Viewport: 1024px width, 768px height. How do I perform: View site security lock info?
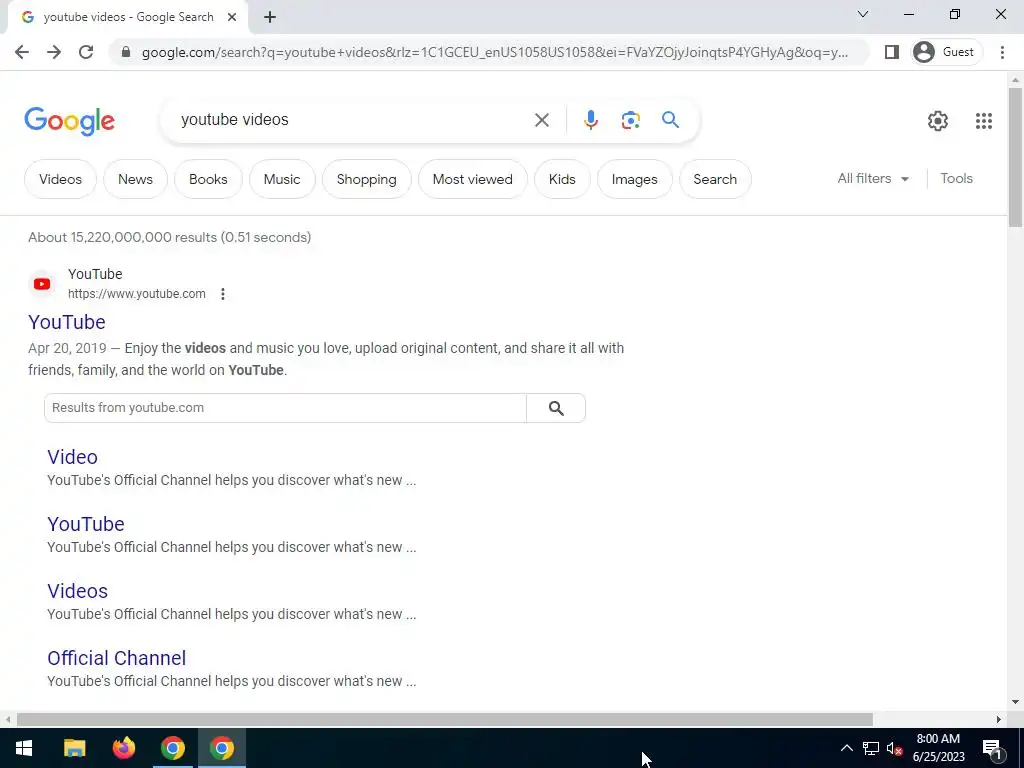click(x=125, y=52)
